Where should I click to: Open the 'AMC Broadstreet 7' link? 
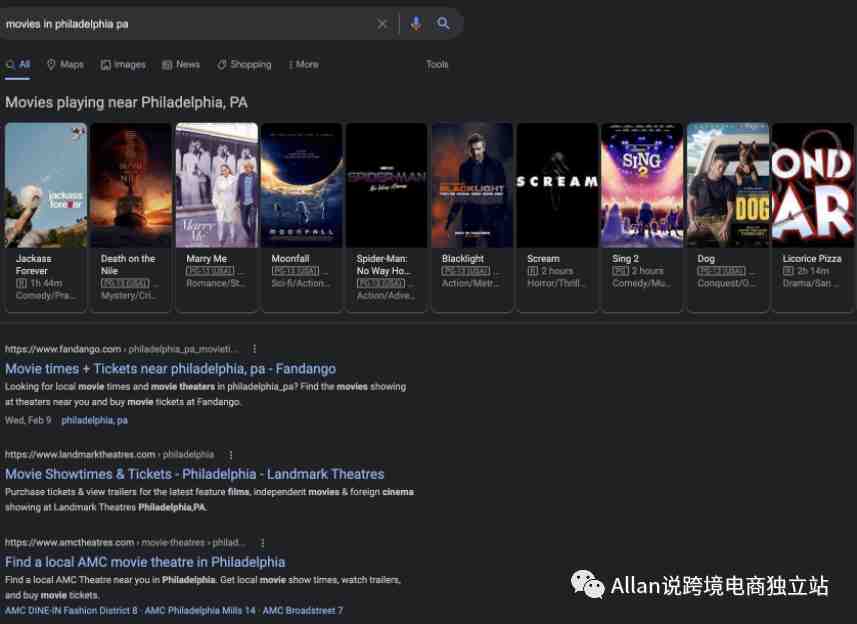[x=303, y=610]
